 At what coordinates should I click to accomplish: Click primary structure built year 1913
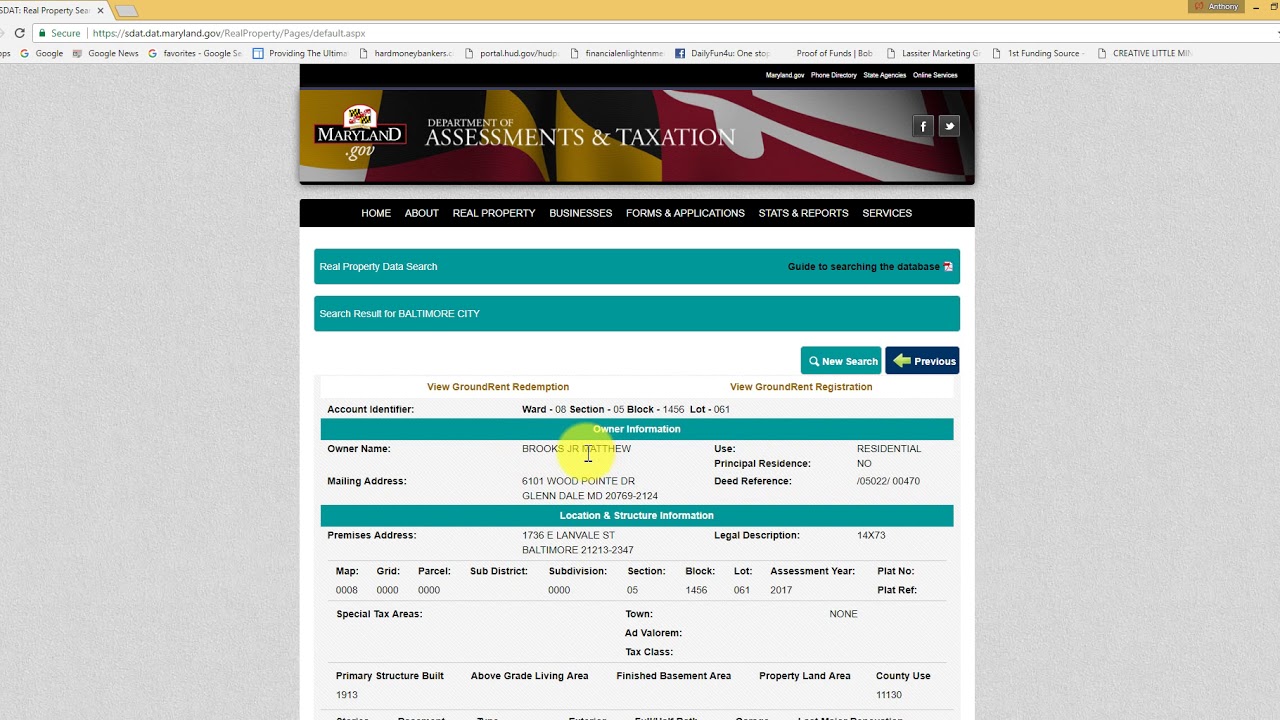point(347,695)
